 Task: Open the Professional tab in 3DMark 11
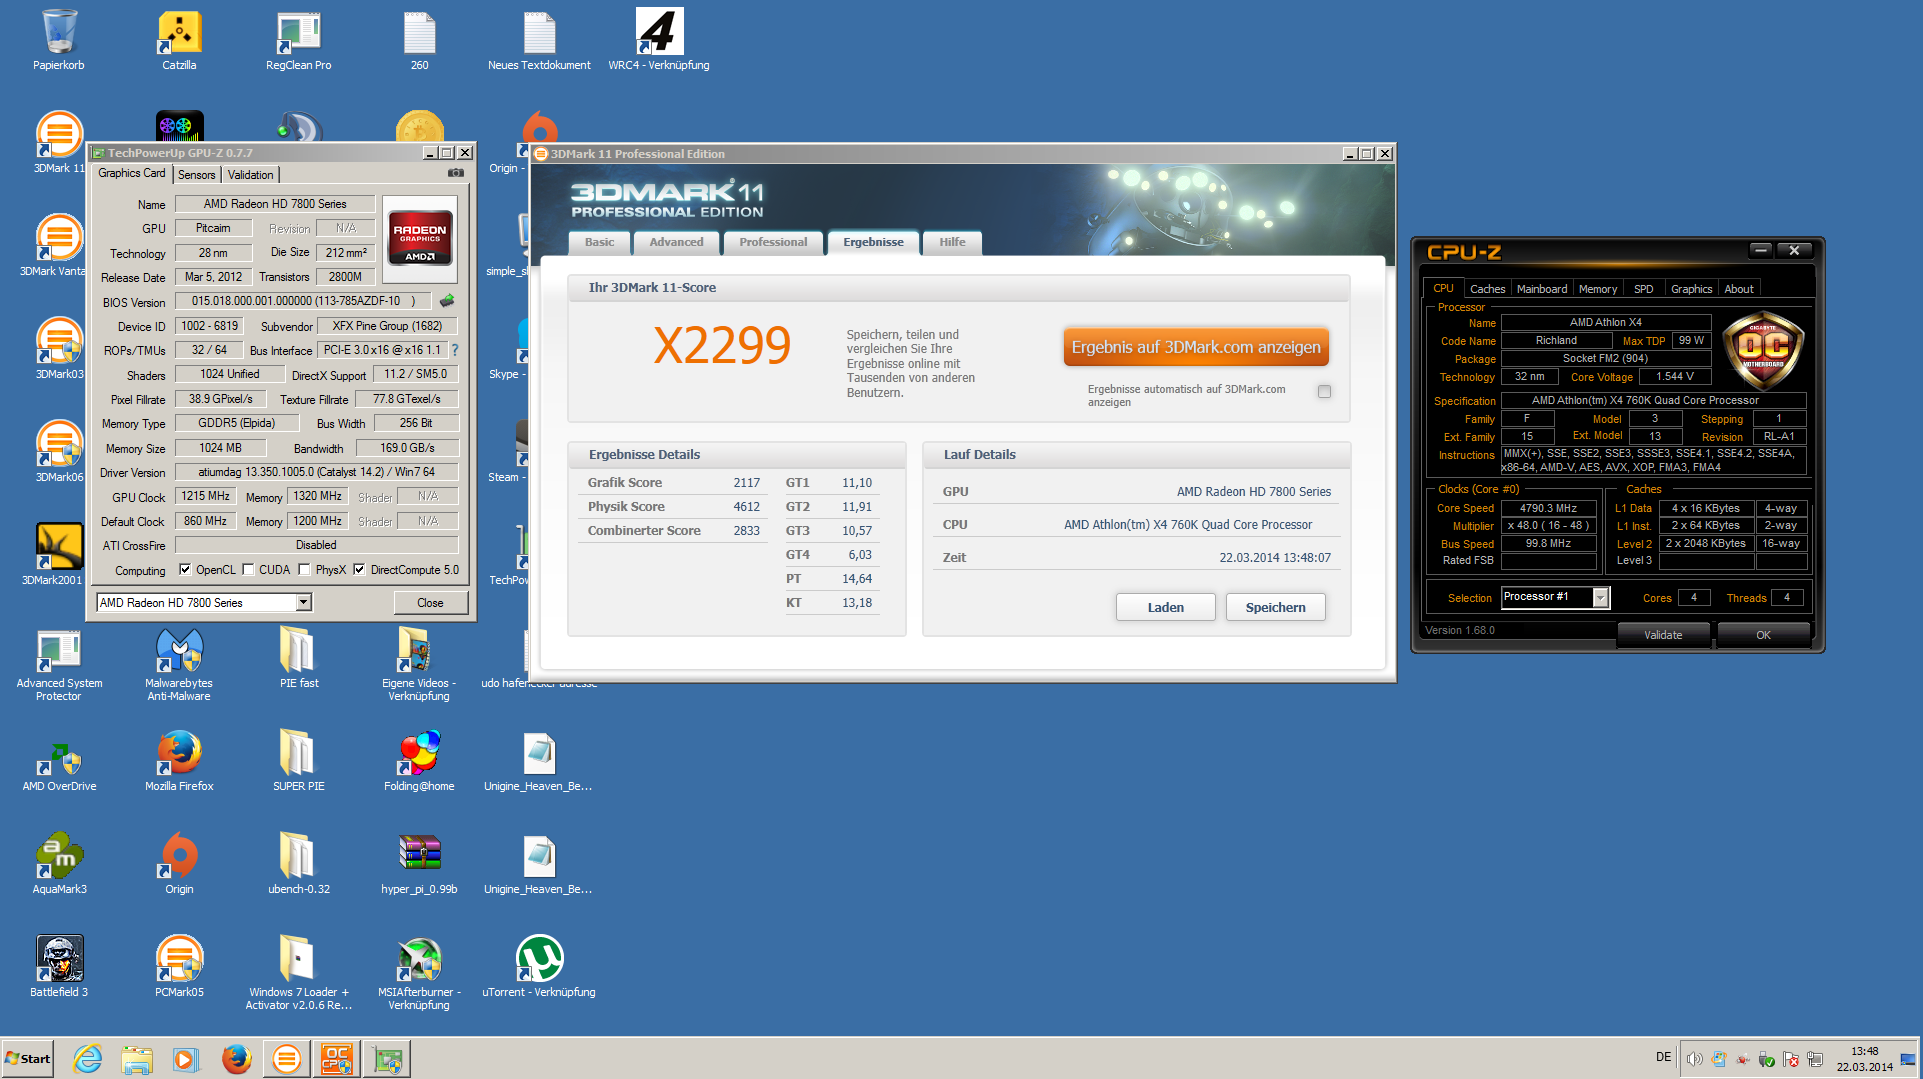[x=773, y=242]
